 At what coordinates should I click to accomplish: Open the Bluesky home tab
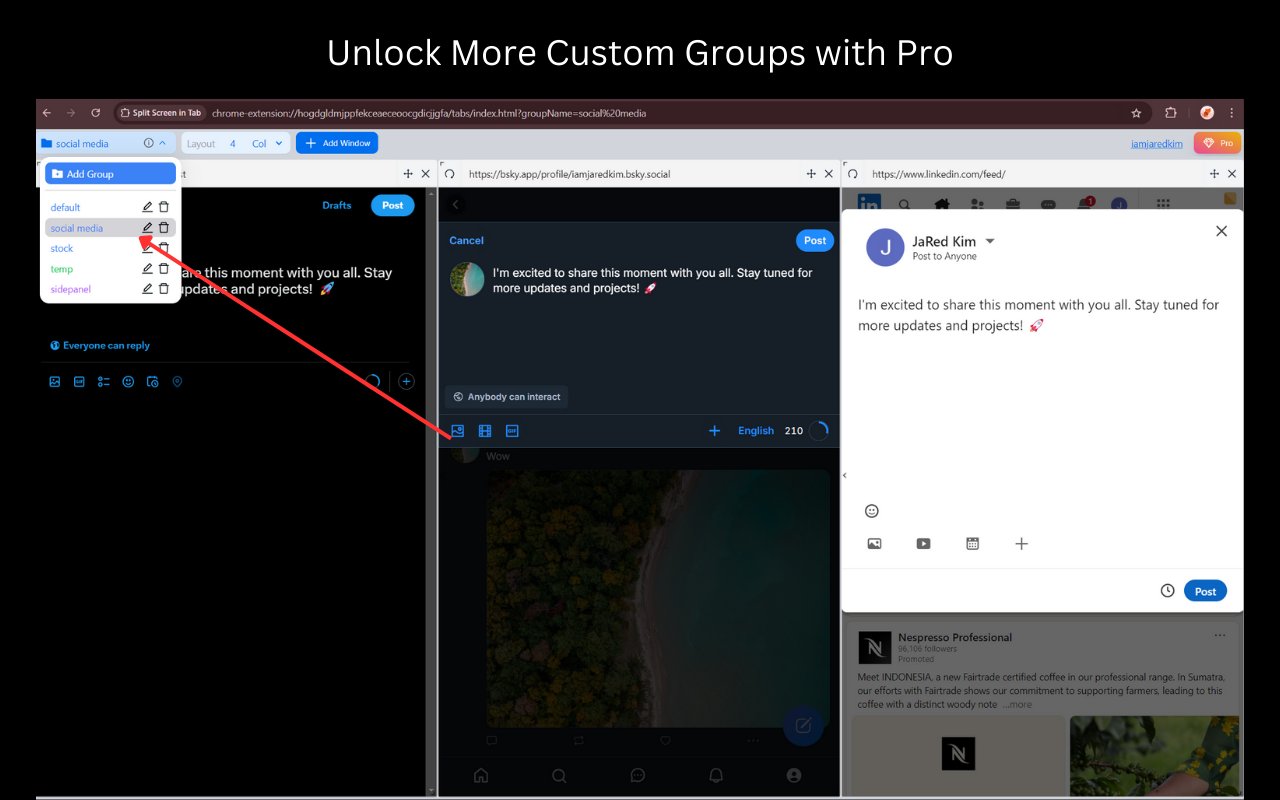[x=481, y=775]
